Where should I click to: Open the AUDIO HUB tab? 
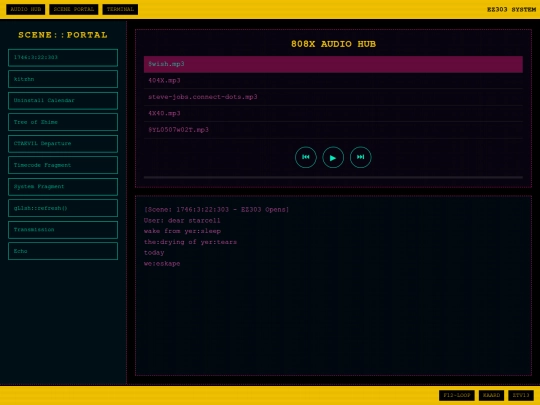point(25,9)
